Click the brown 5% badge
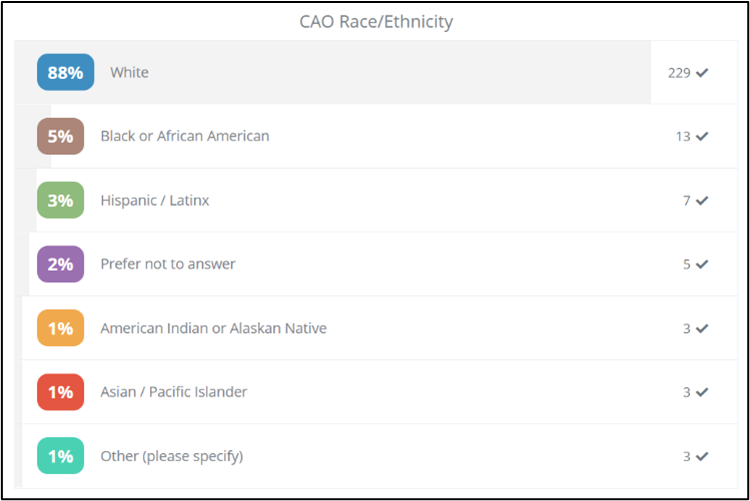The width and height of the screenshot is (750, 501). (x=60, y=136)
